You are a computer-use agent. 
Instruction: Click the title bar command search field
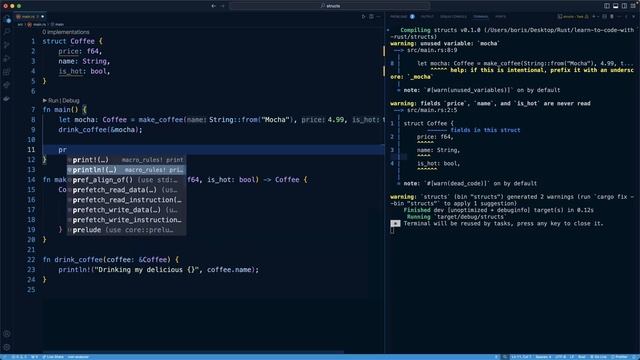[330, 6]
